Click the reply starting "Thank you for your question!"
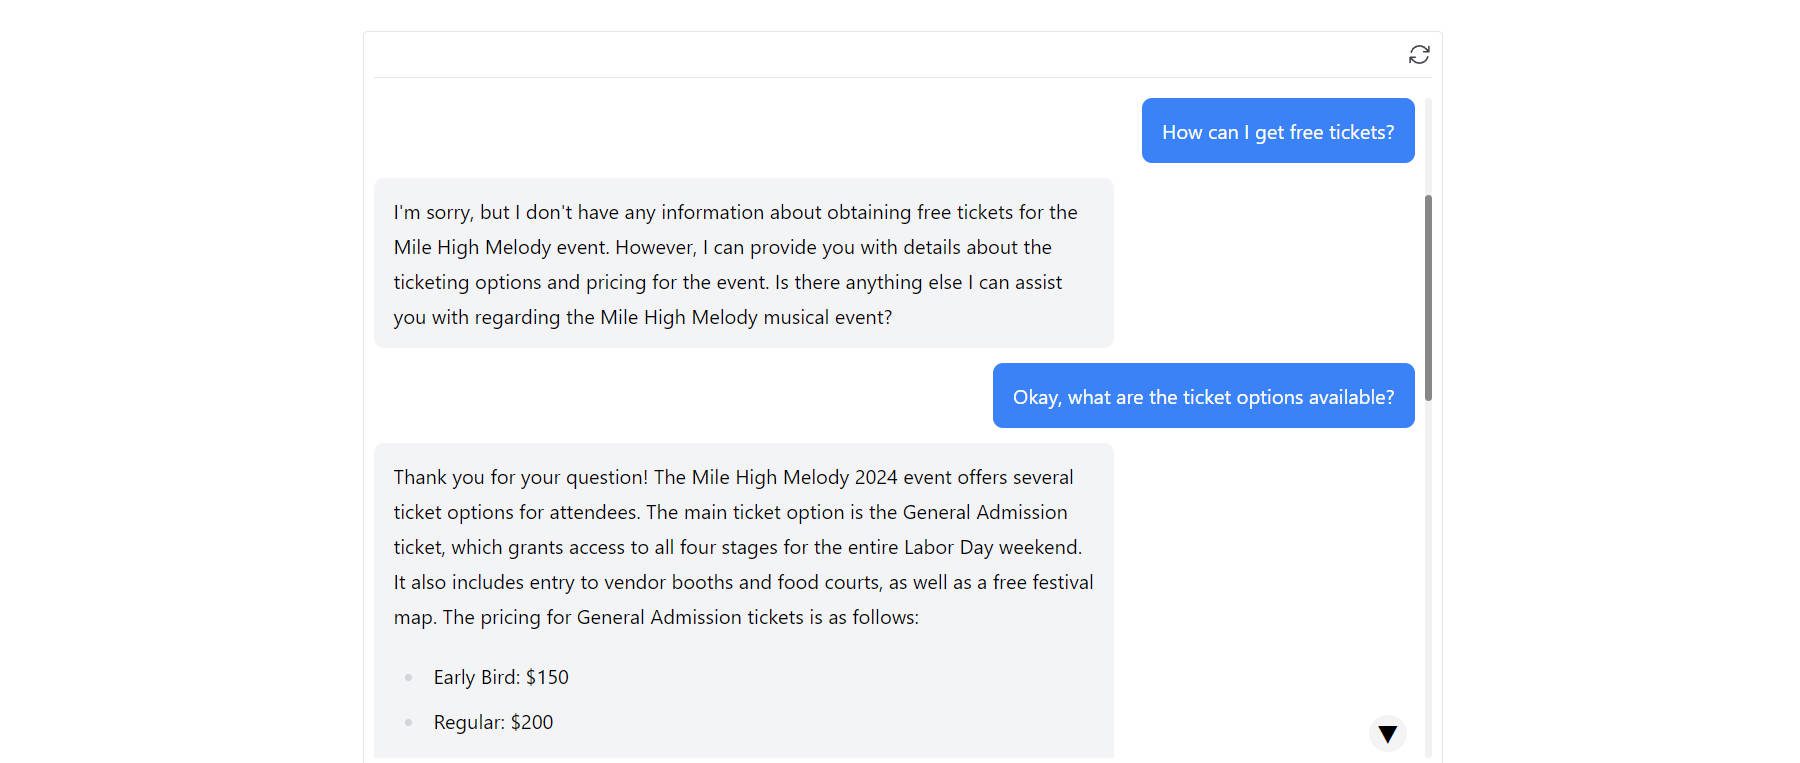This screenshot has height=763, width=1800. (x=742, y=546)
